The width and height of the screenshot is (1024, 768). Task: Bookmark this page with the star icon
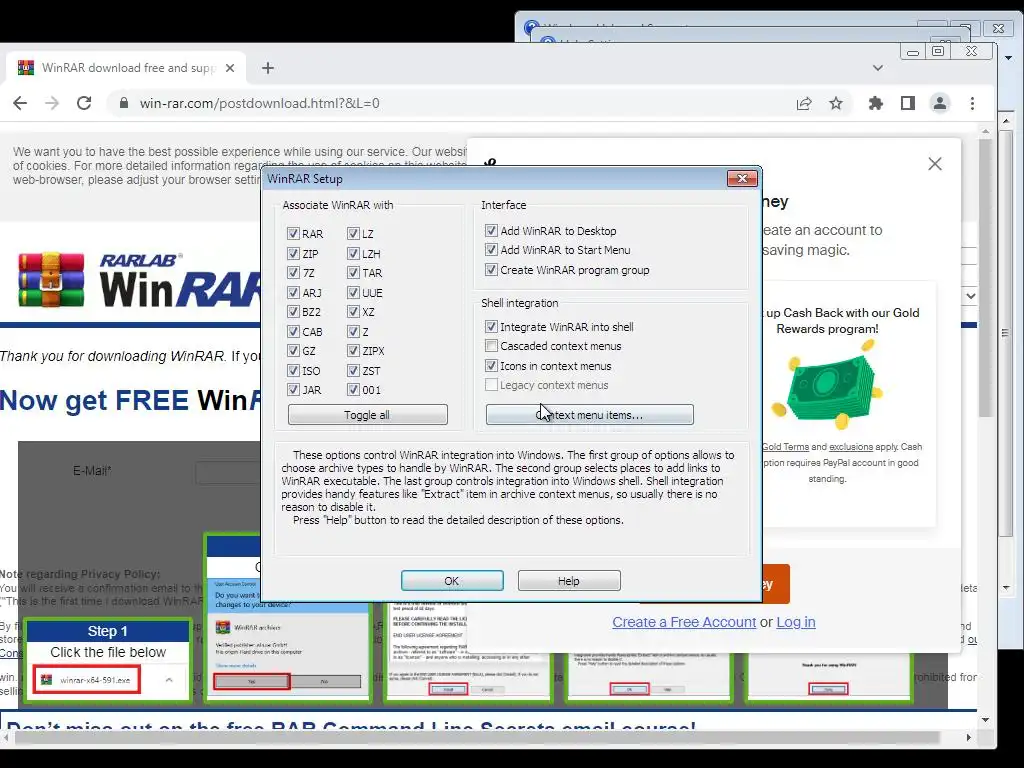coord(836,103)
